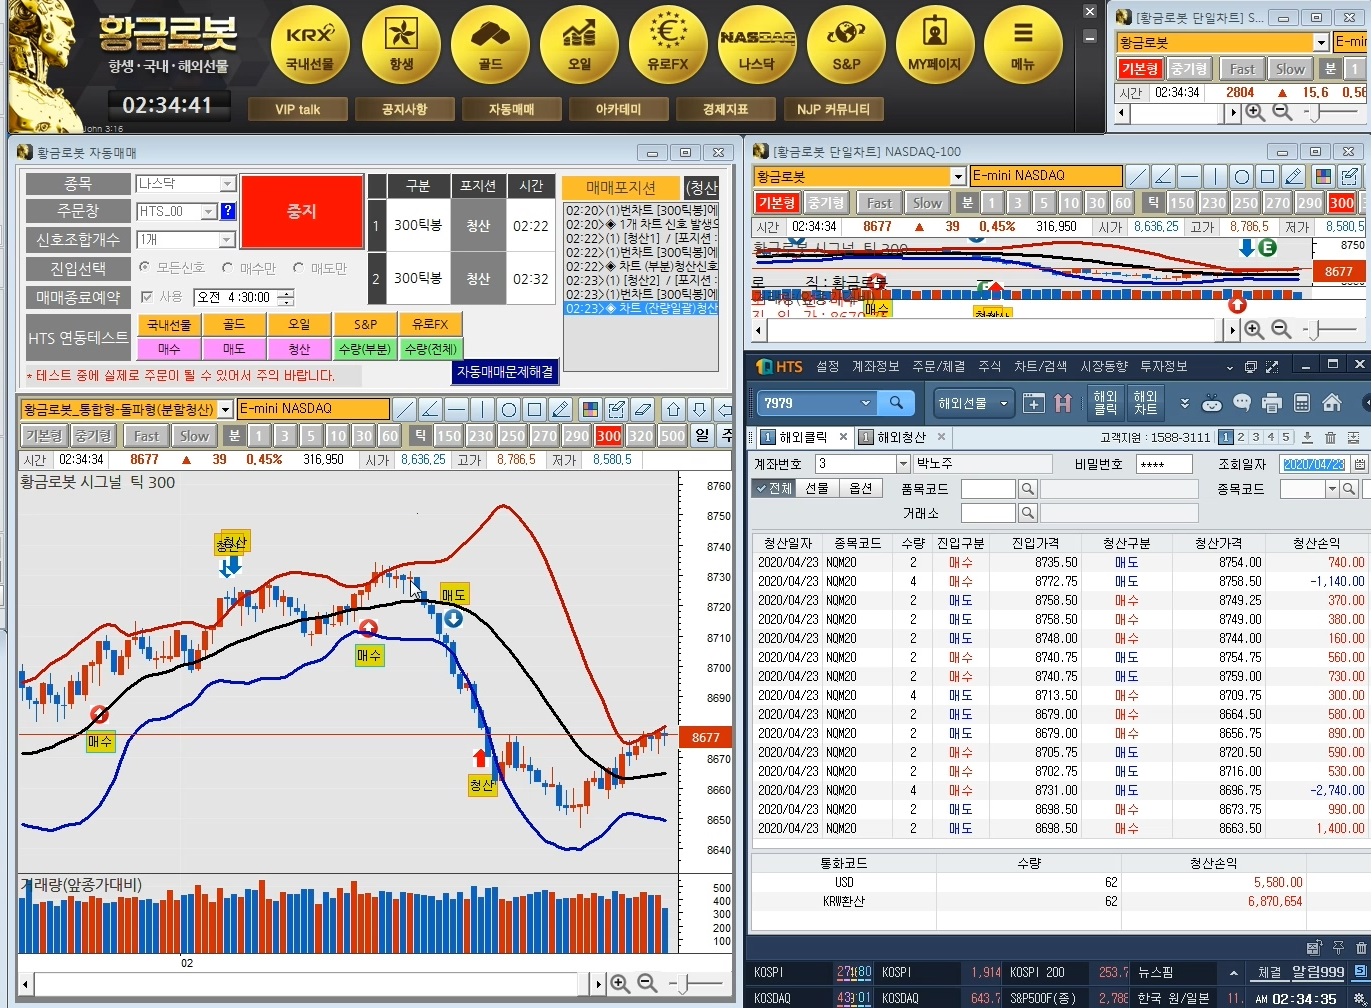This screenshot has width=1372, height=1008.
Task: Zoom in on the main chart with magnifier plus
Action: [620, 984]
